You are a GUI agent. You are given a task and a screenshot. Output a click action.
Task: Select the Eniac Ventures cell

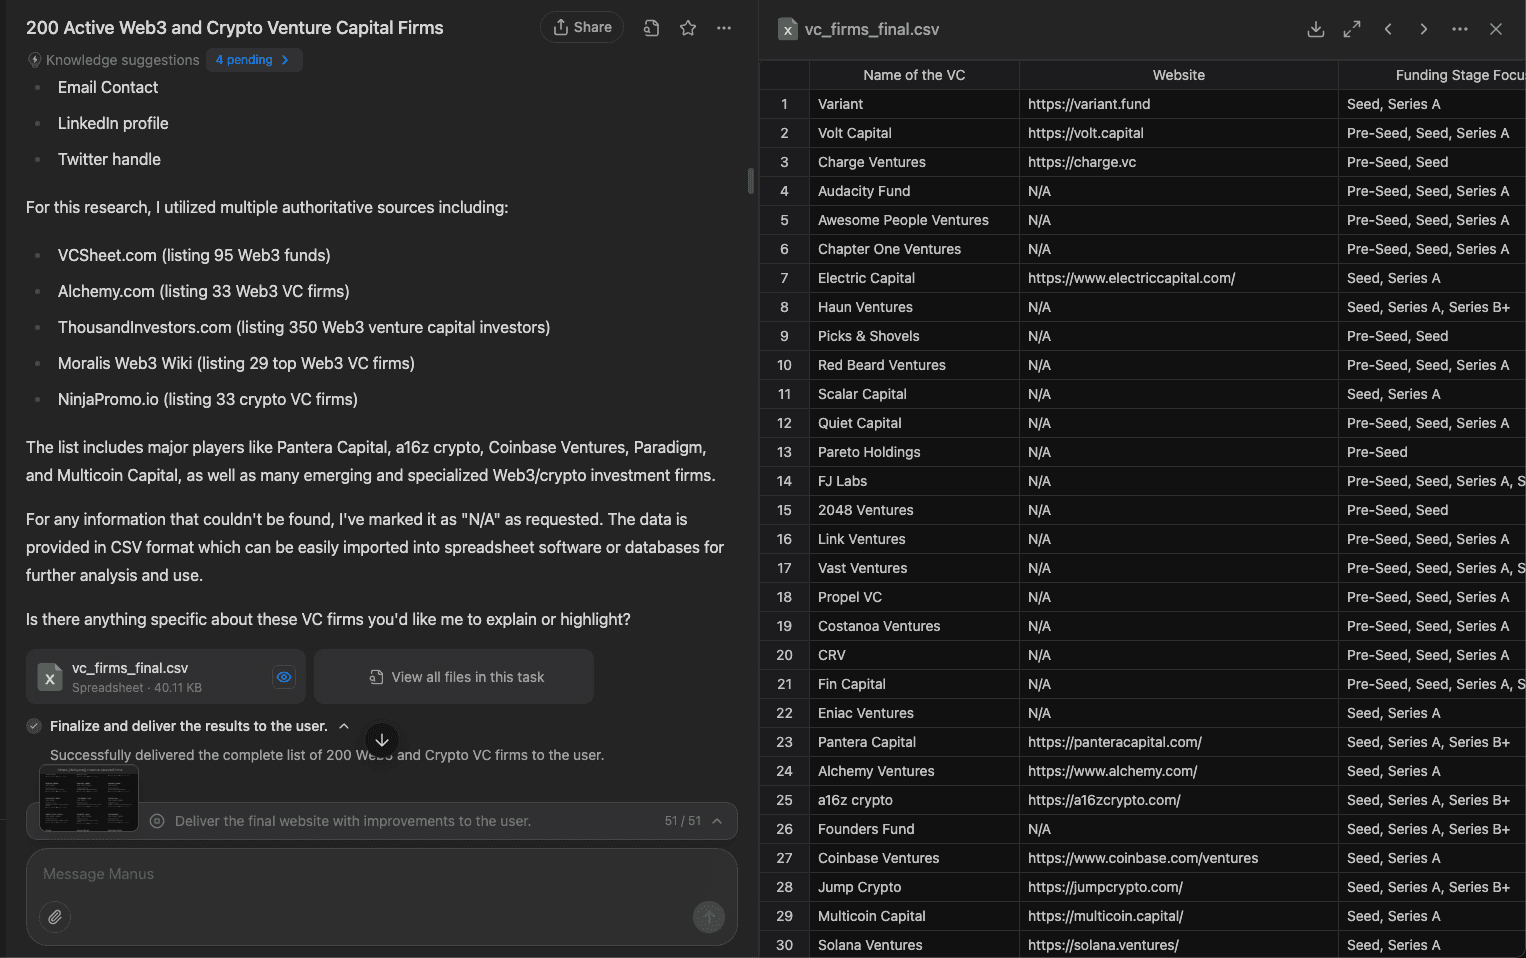(x=914, y=713)
